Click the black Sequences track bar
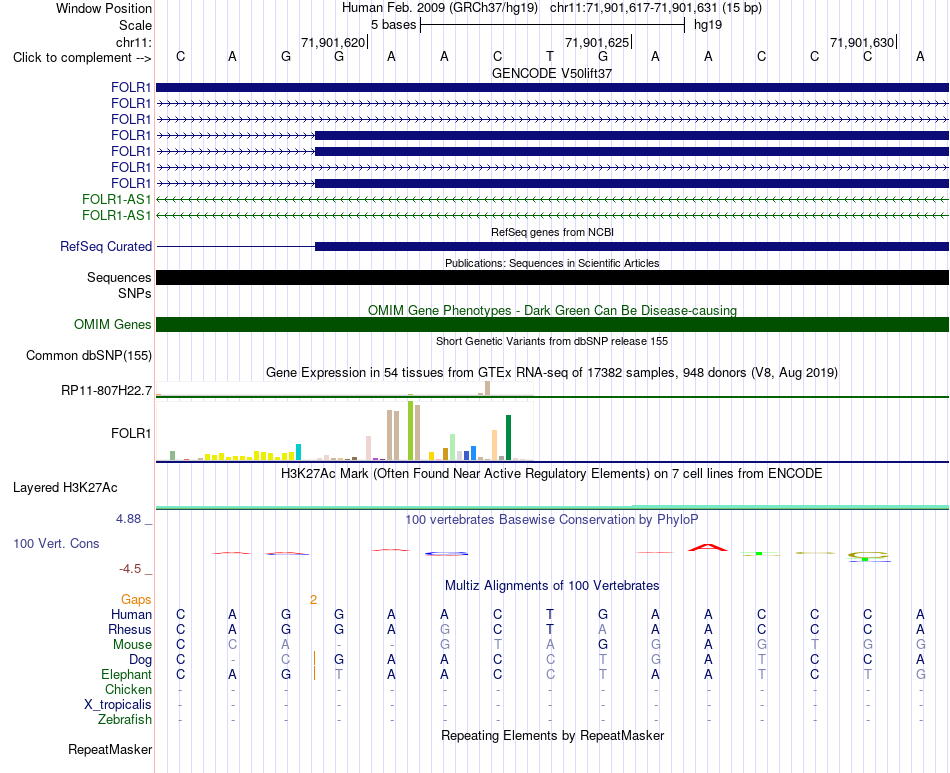This screenshot has width=950, height=773. [x=553, y=277]
